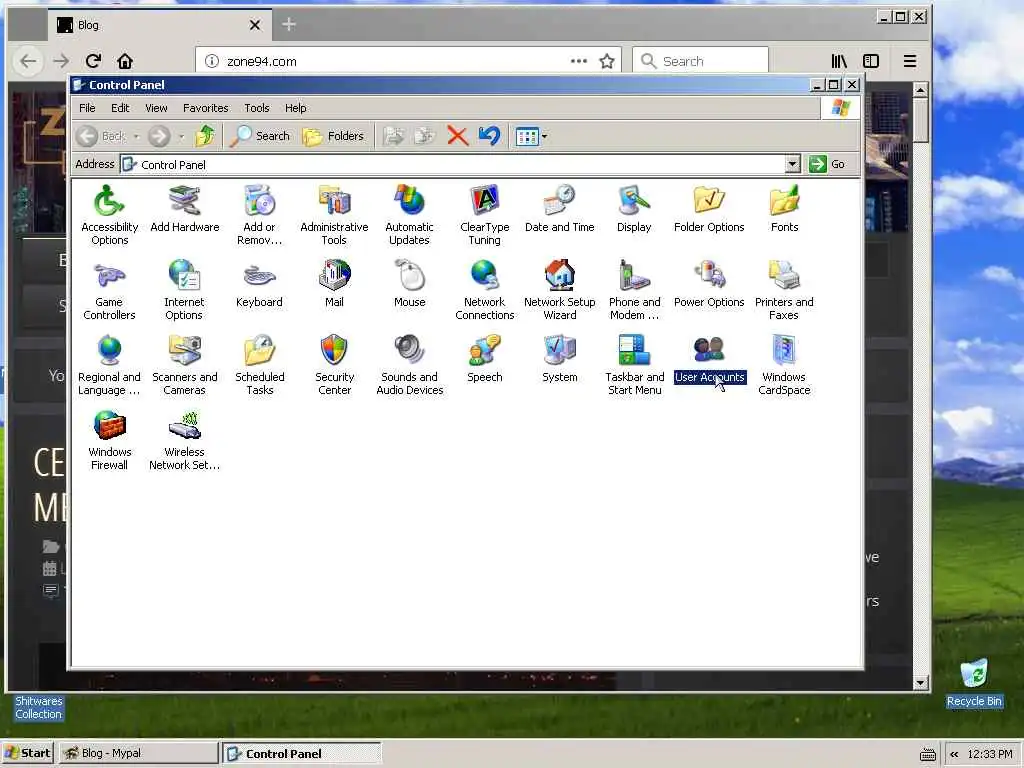Click the browser Search field
Viewport: 1024px width, 768px height.
pyautogui.click(x=701, y=61)
